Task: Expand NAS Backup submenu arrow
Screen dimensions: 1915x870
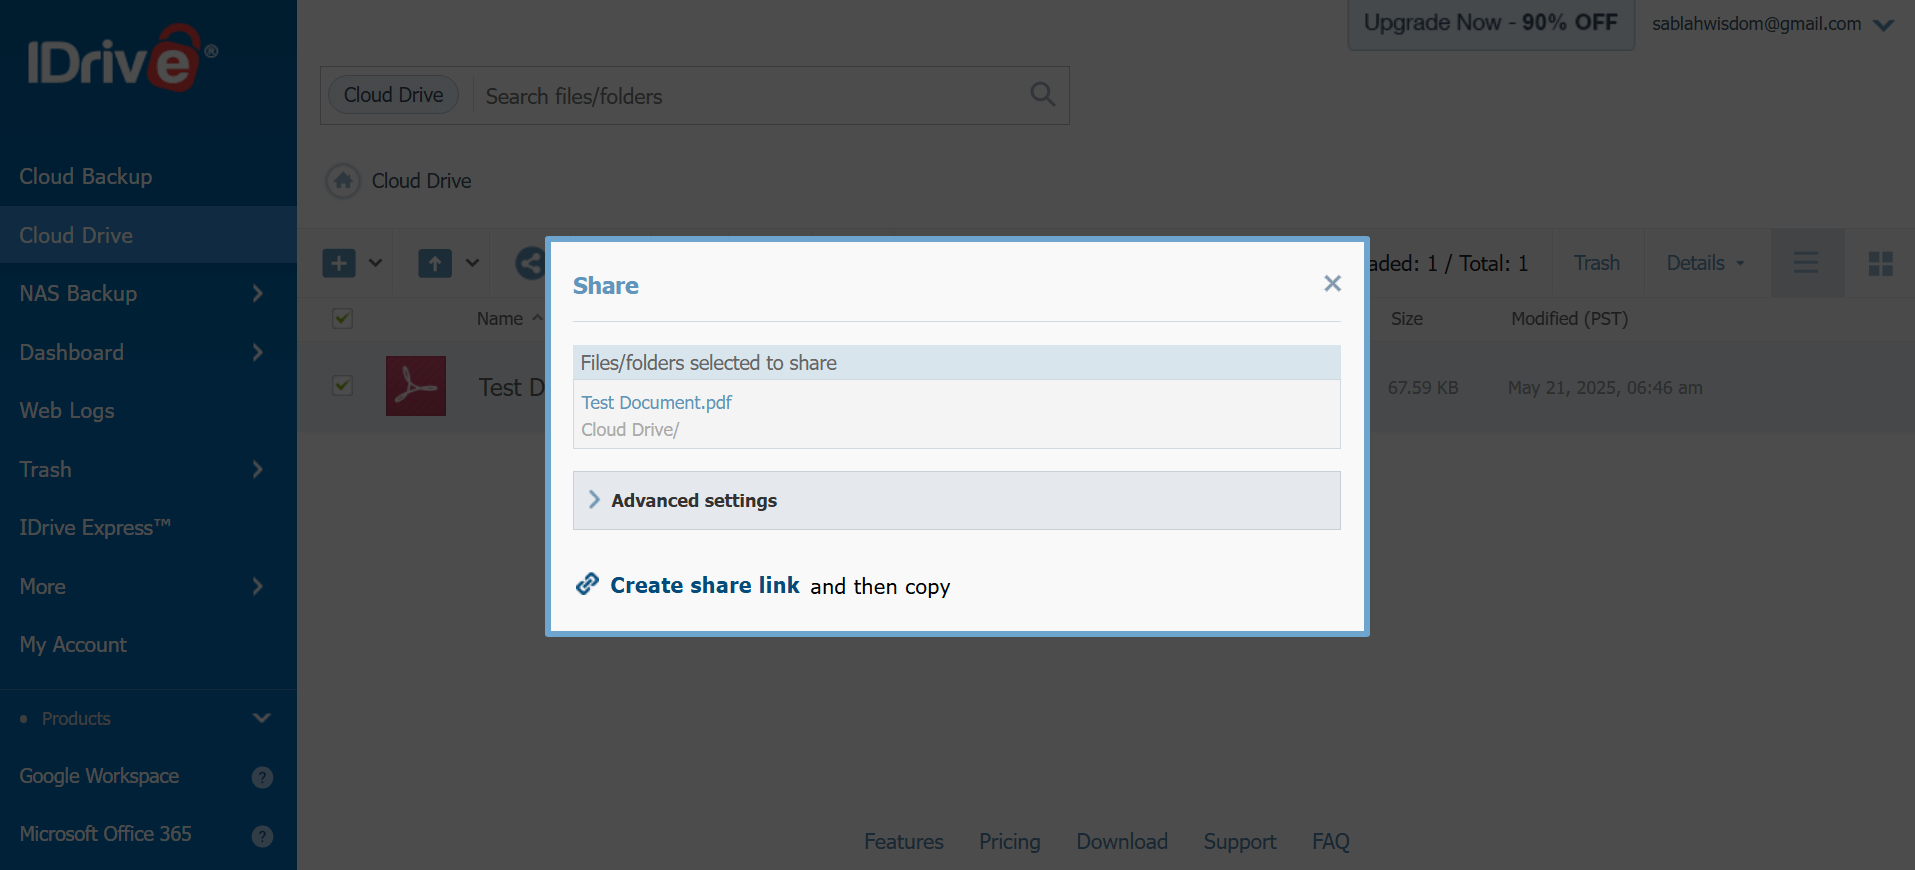Action: click(258, 293)
